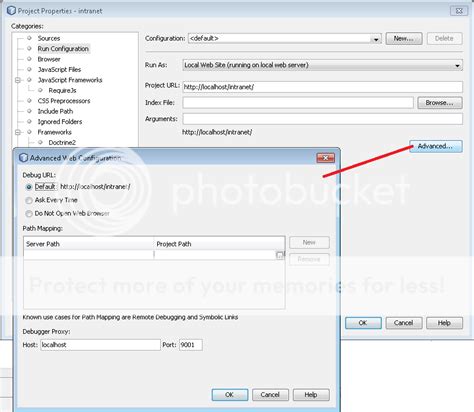Click Remove path mapping button
Viewport: 474px width, 412px height.
[309, 259]
